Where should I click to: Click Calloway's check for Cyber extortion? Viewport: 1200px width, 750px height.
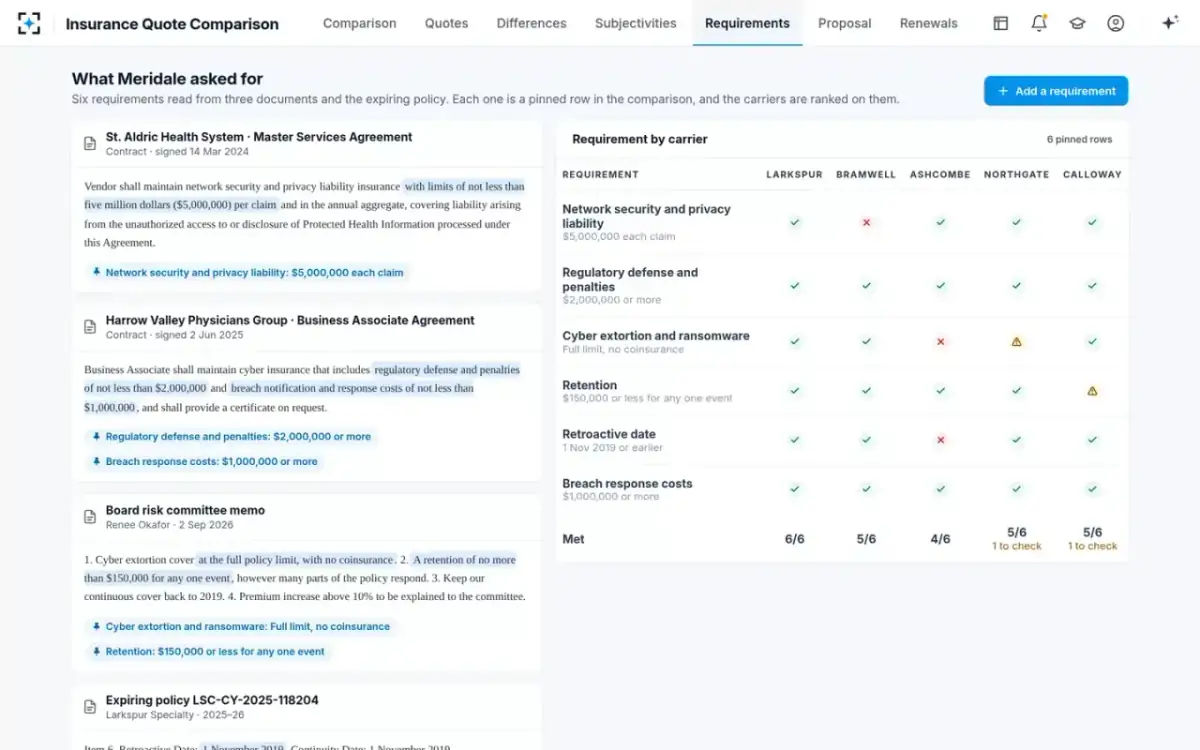[1092, 341]
